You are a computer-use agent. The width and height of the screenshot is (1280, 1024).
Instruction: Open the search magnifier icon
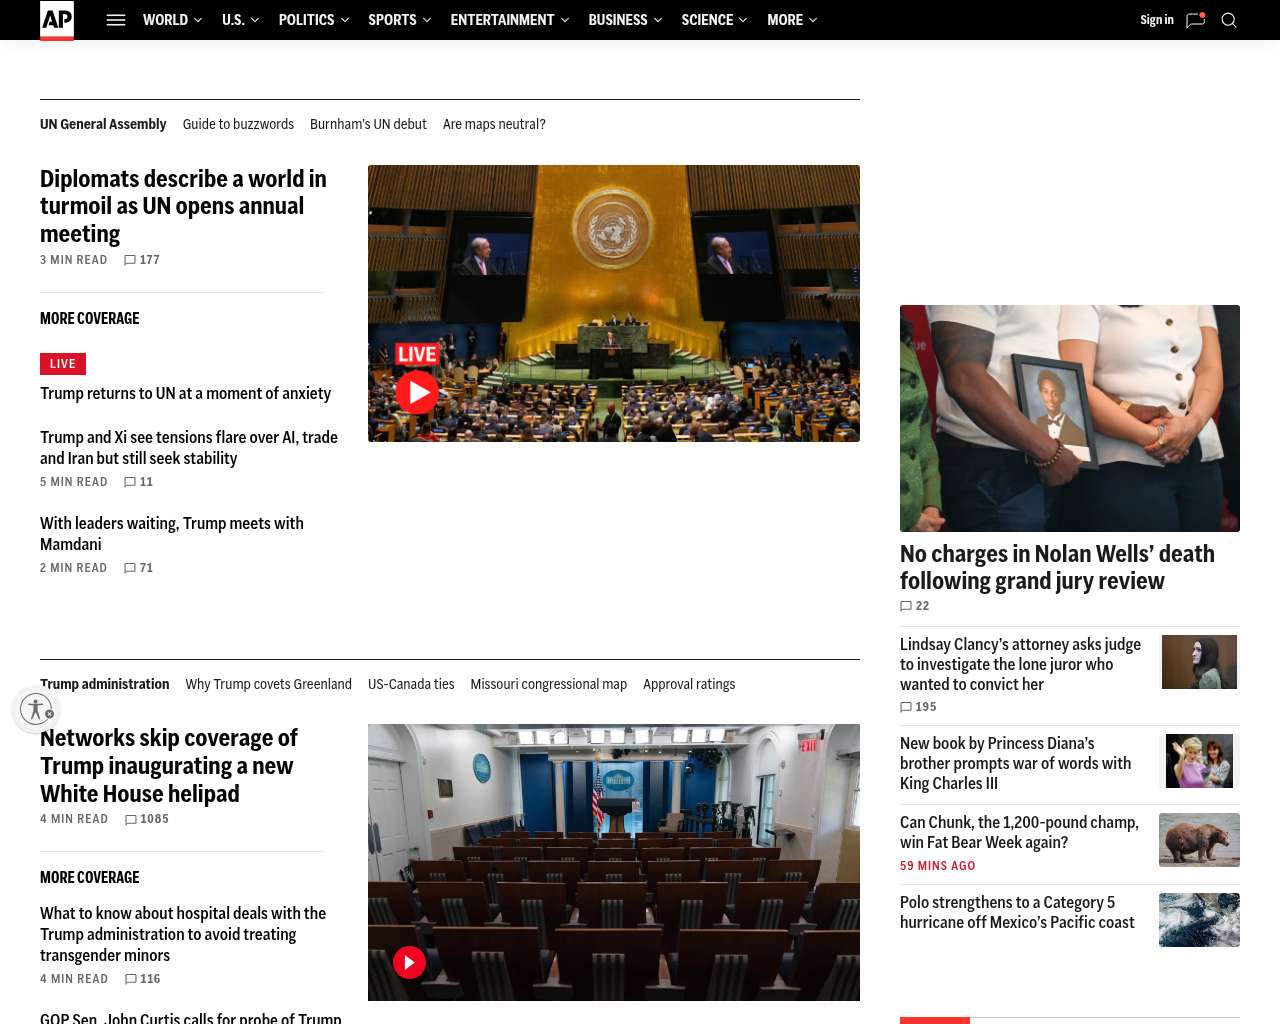1229,20
